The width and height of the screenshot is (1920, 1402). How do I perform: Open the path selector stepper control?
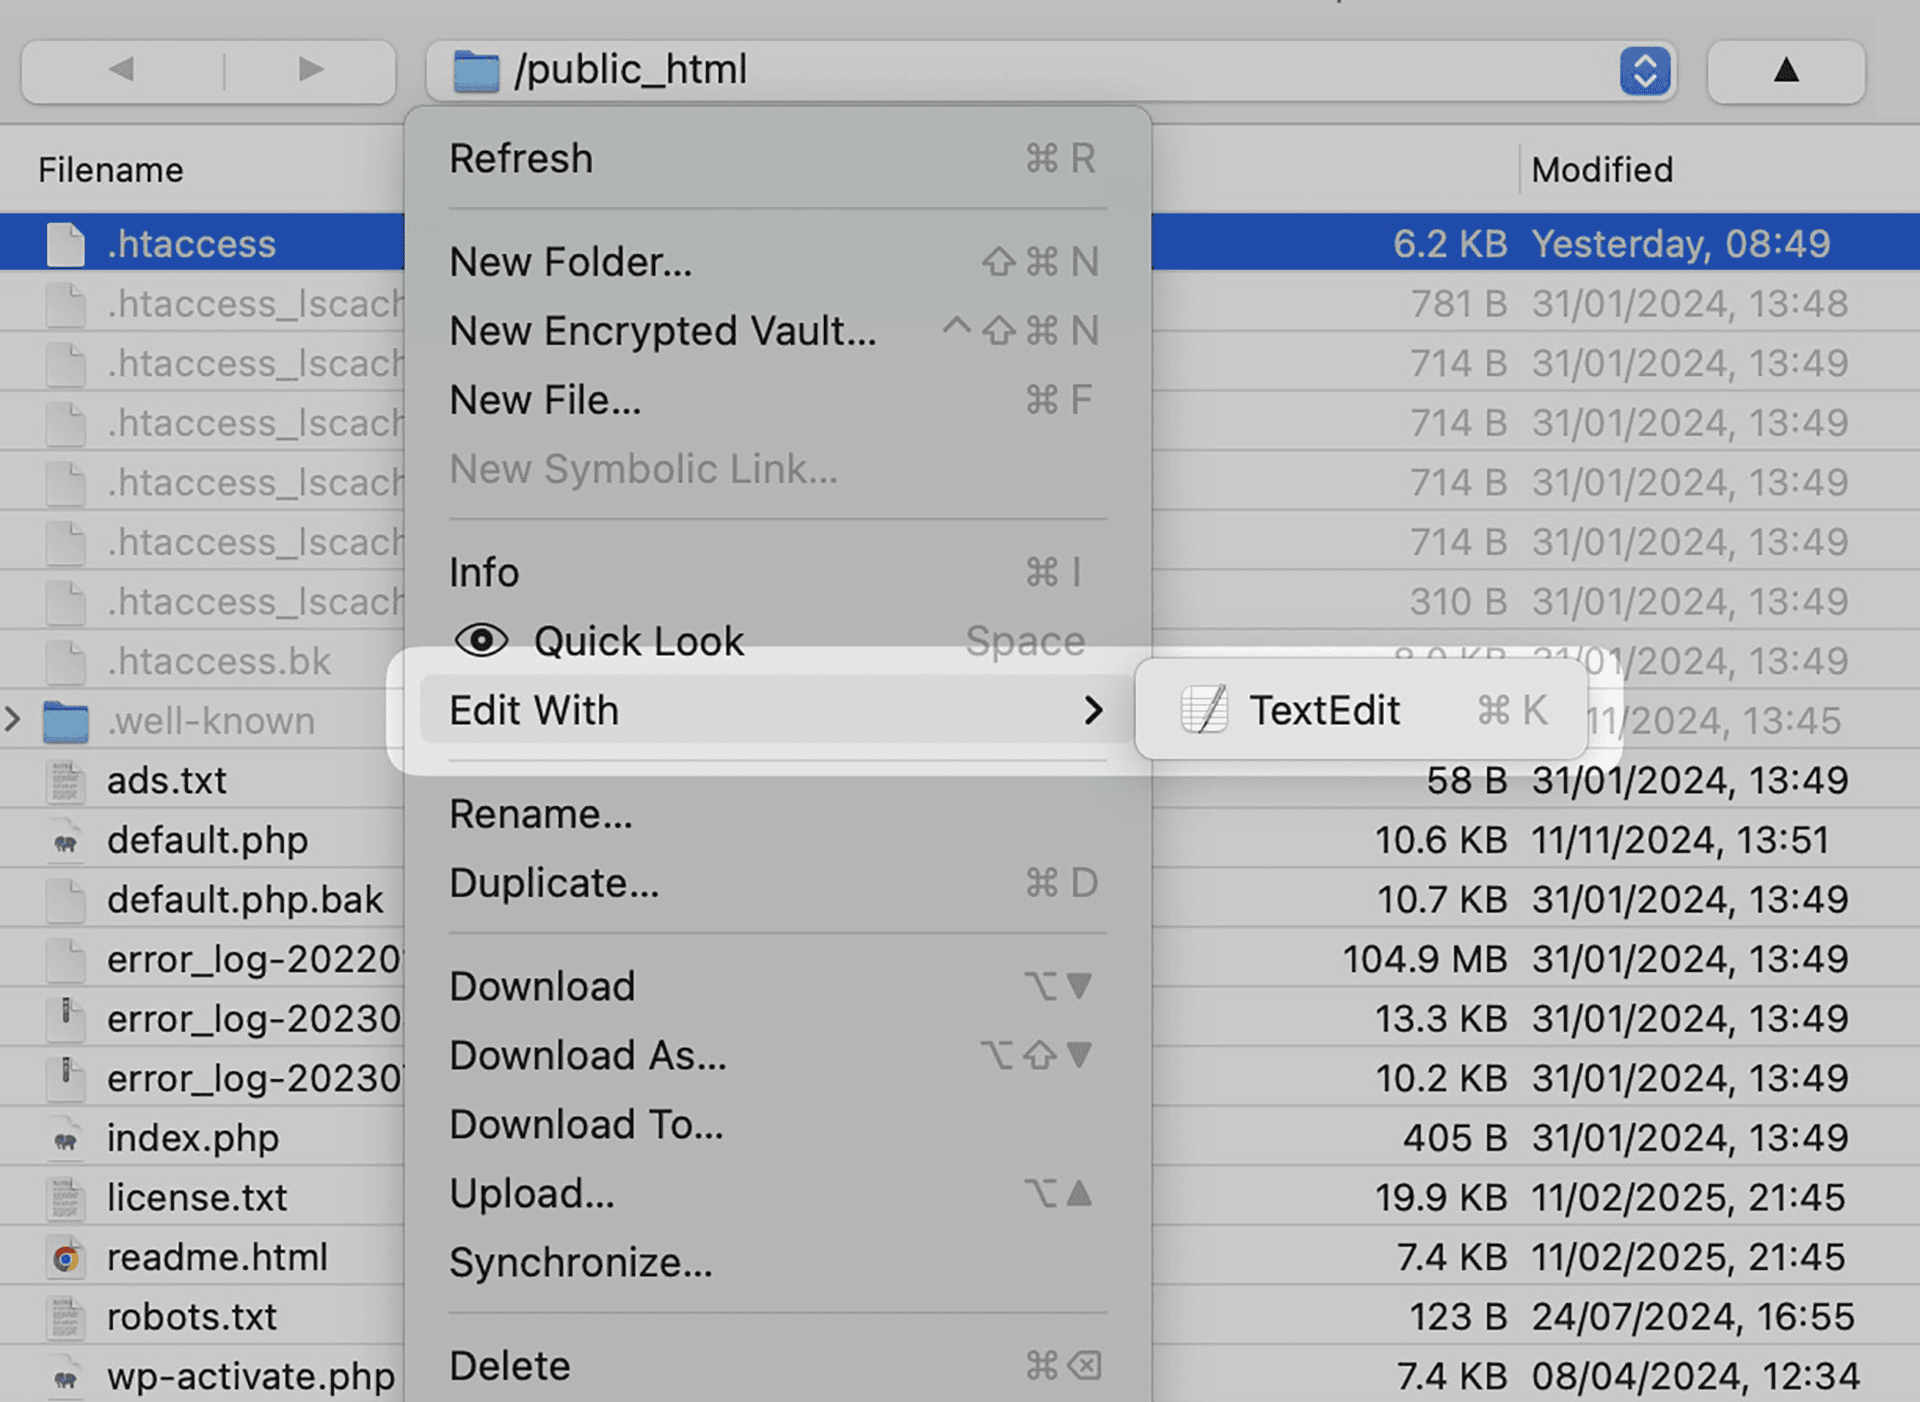tap(1644, 70)
